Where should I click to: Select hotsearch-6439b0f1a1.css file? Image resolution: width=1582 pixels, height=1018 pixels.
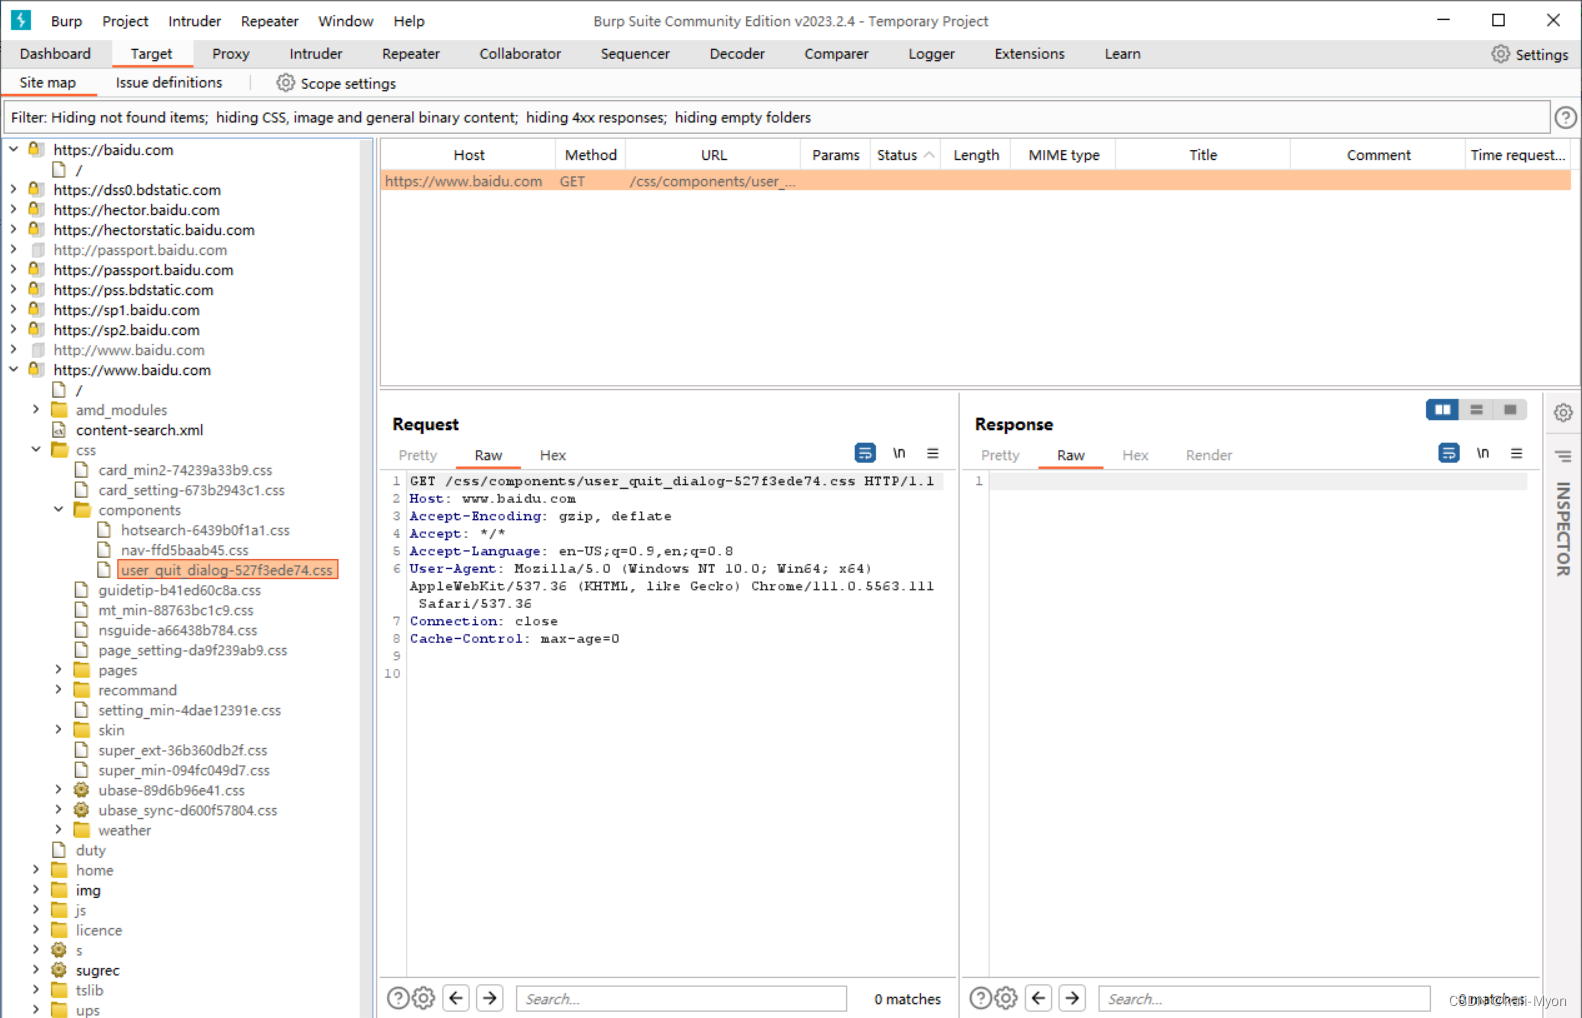(205, 530)
